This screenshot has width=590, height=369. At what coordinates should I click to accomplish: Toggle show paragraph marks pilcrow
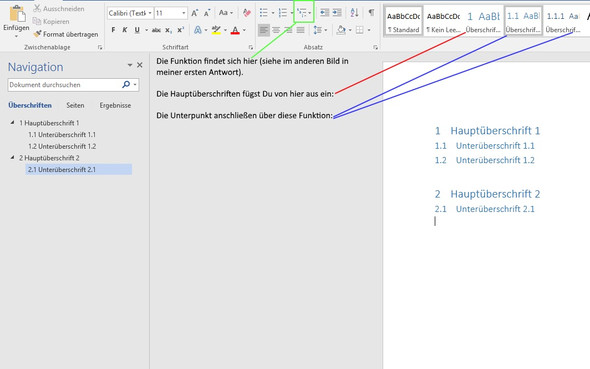click(x=371, y=13)
